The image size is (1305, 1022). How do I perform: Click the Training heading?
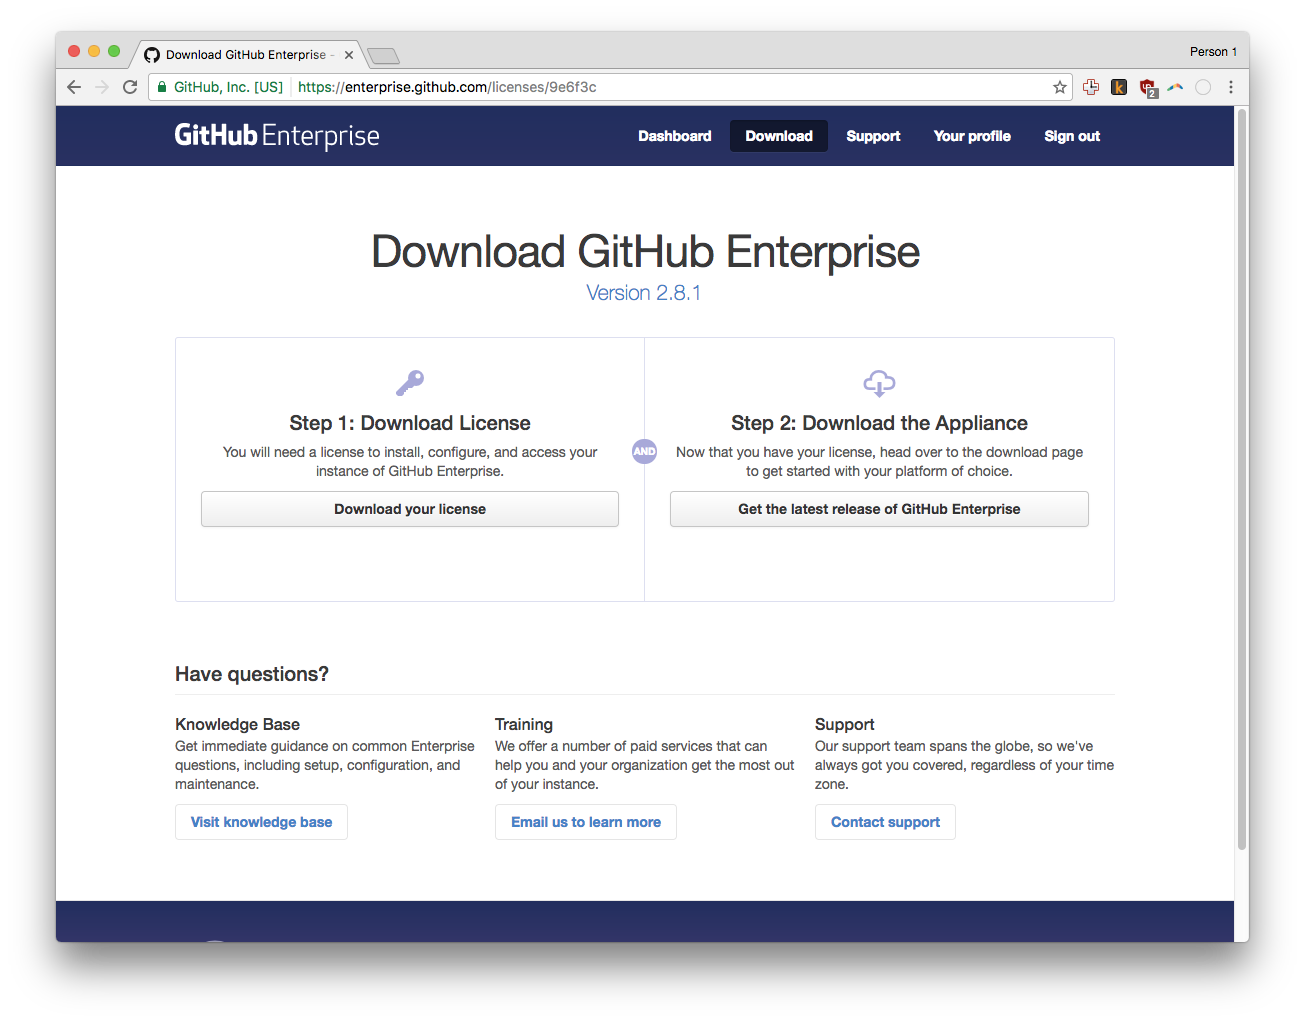click(x=524, y=724)
